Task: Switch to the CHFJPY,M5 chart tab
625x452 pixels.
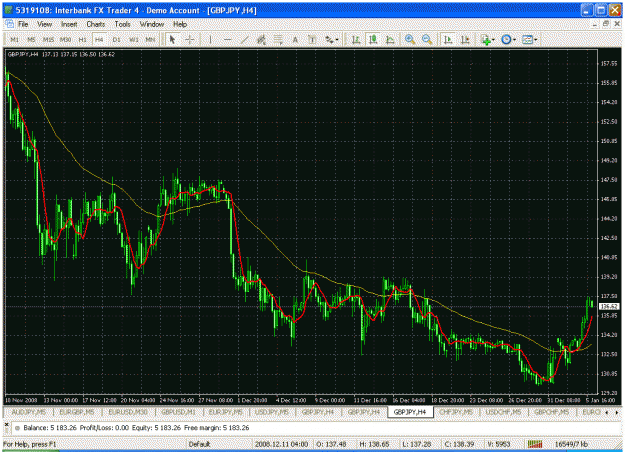Action: click(456, 412)
